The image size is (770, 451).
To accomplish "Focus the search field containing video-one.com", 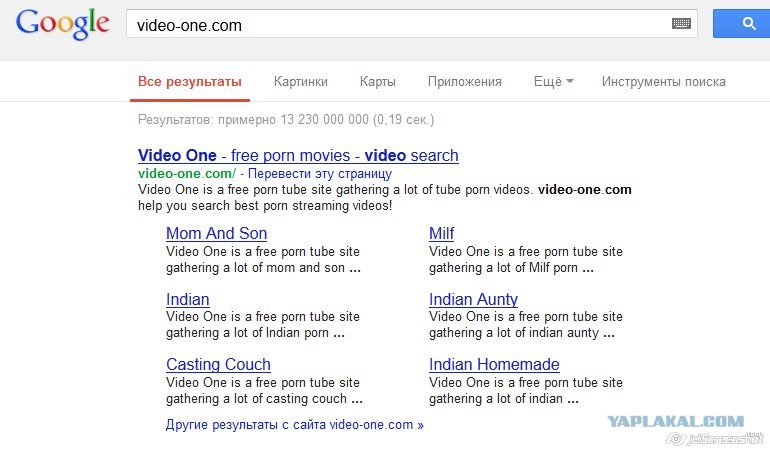I will pyautogui.click(x=400, y=25).
